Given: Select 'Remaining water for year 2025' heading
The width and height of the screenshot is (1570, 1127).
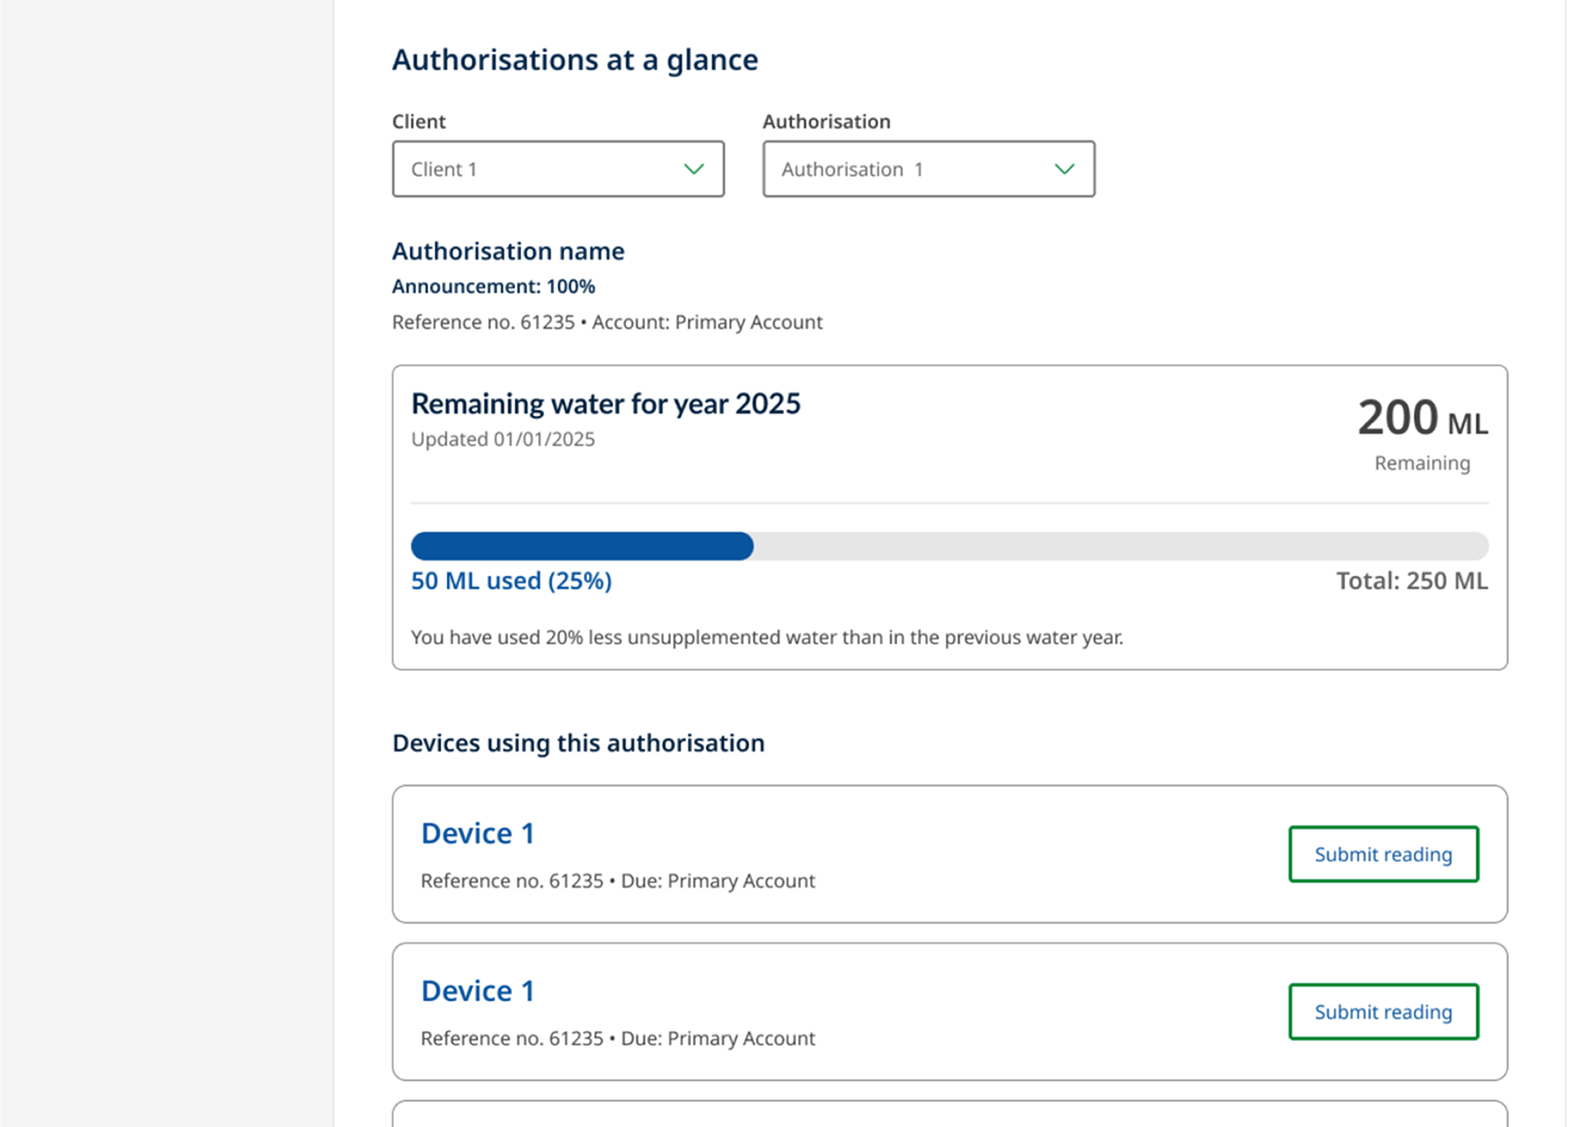Looking at the screenshot, I should pyautogui.click(x=606, y=404).
